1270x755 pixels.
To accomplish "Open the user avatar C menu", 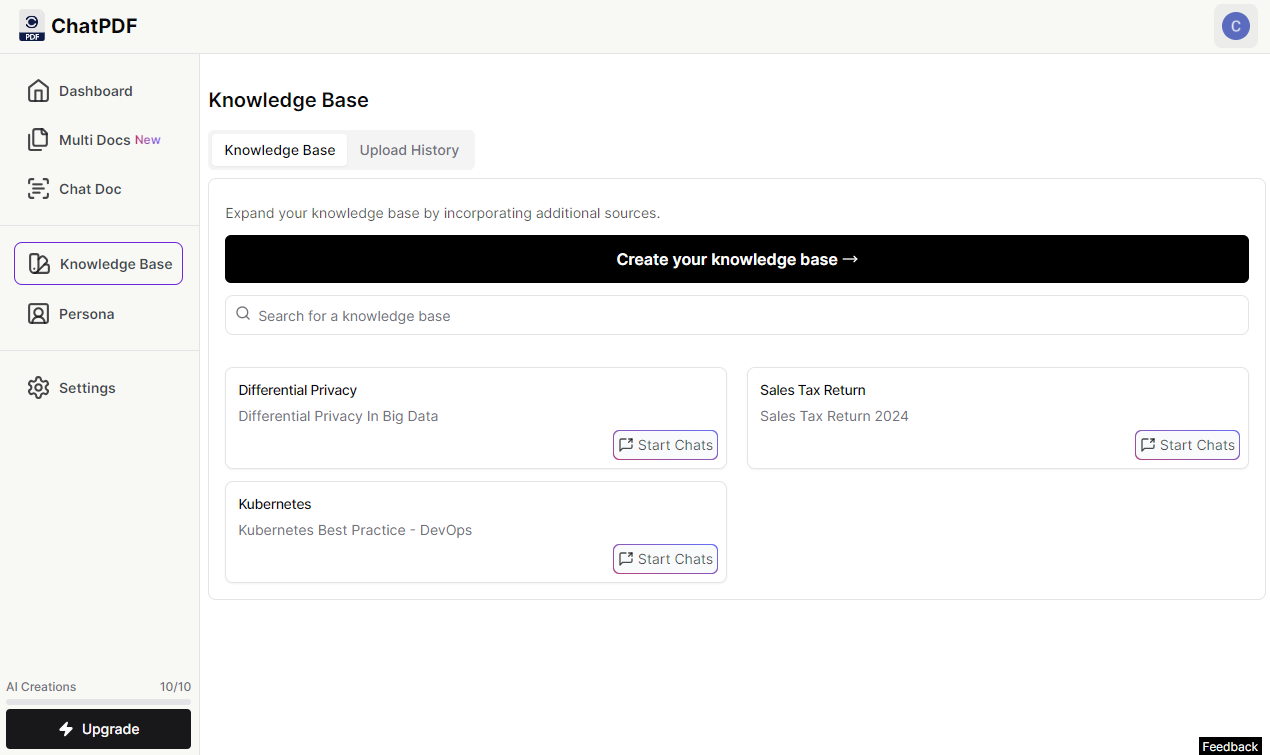I will (1236, 26).
